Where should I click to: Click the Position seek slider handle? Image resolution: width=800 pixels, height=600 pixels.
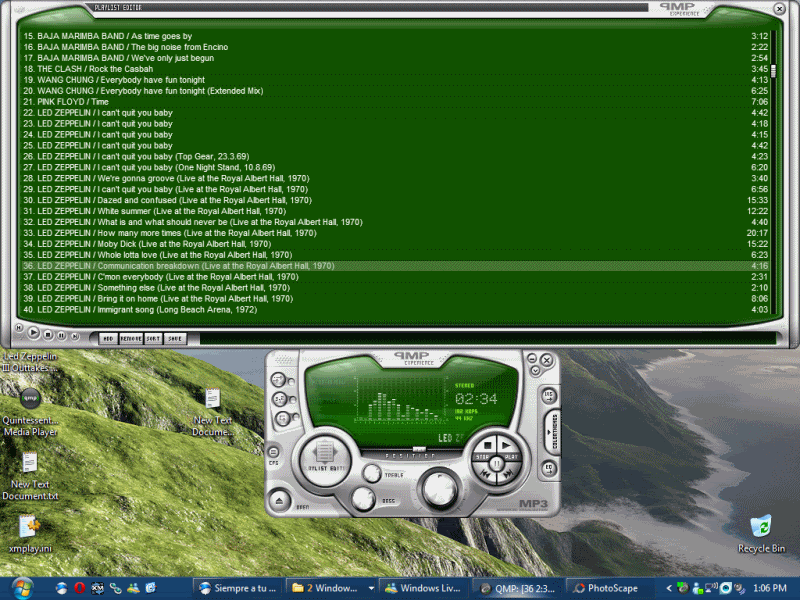tap(419, 449)
